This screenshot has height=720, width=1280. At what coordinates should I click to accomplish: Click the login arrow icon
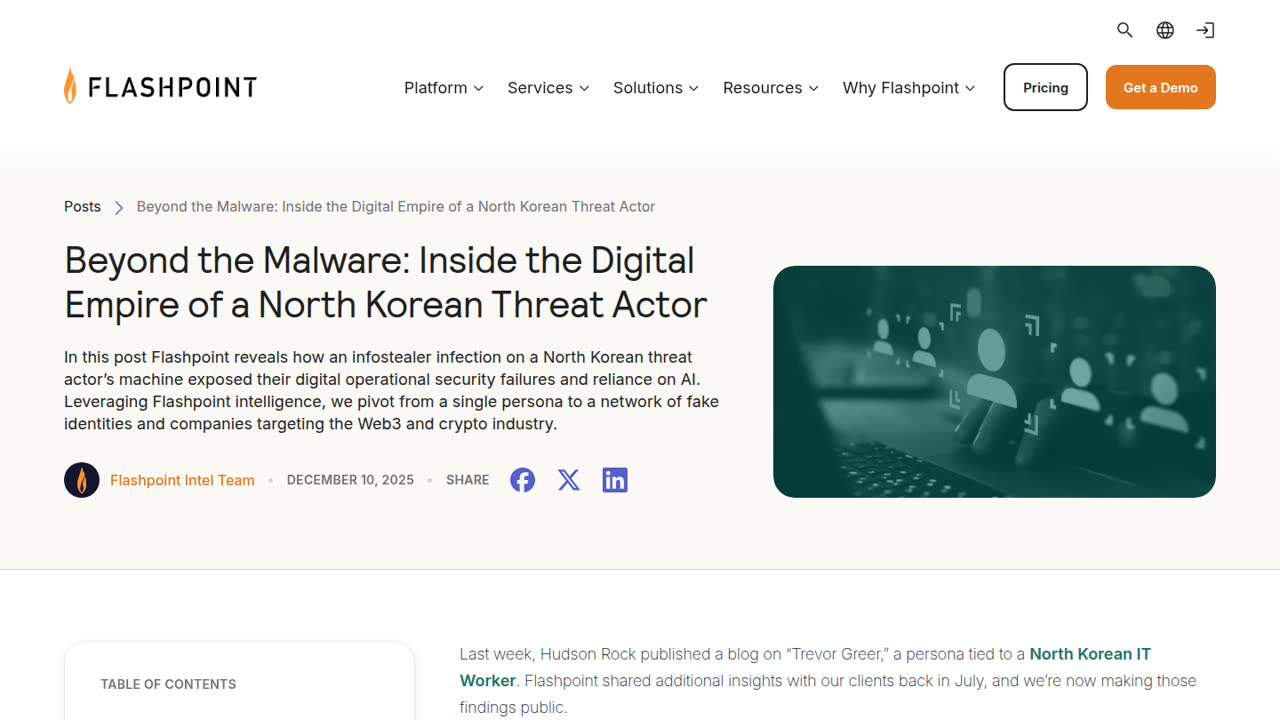[x=1205, y=30]
